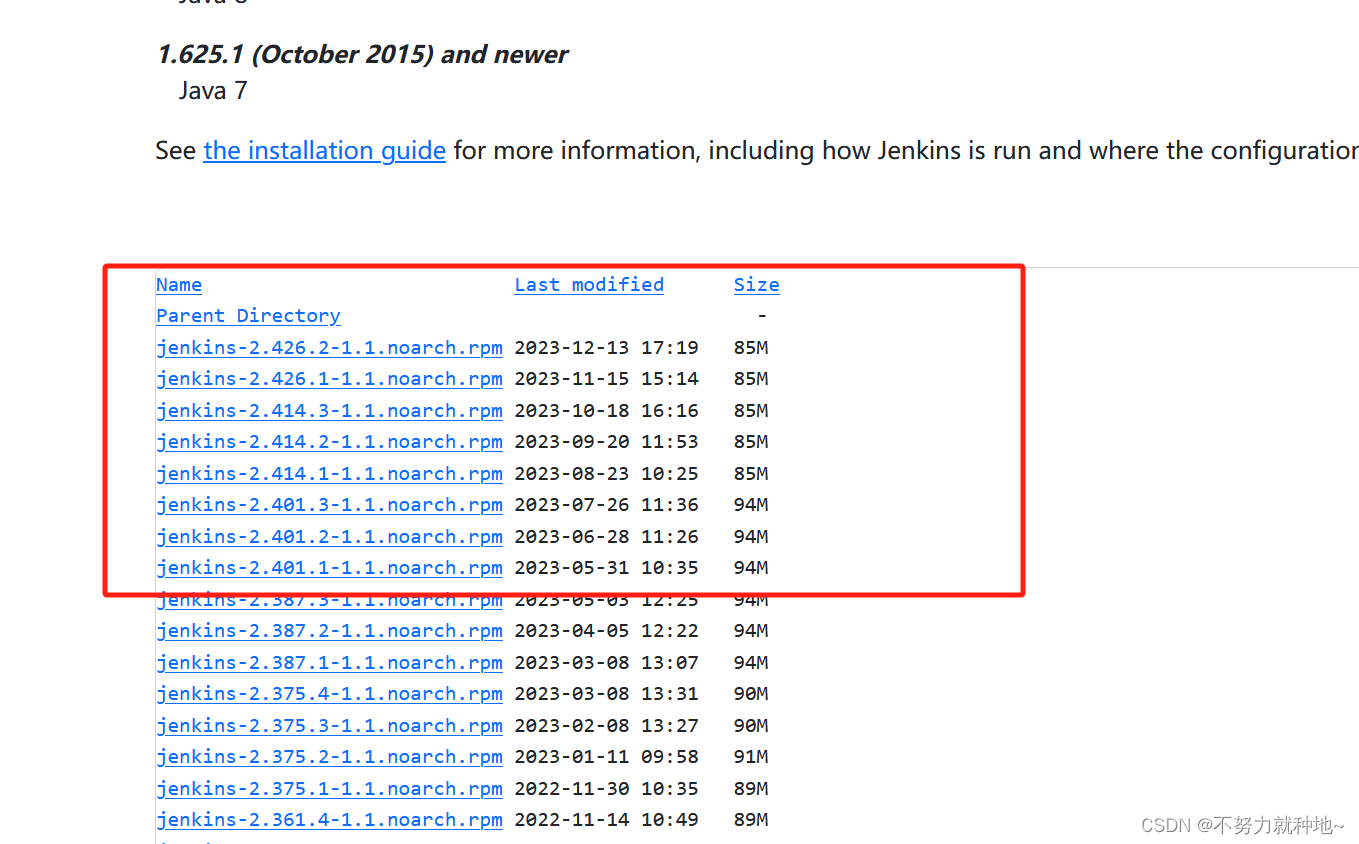Click the heading '1.625.1 (October 2015) and newer'
1359x844 pixels.
pos(362,55)
